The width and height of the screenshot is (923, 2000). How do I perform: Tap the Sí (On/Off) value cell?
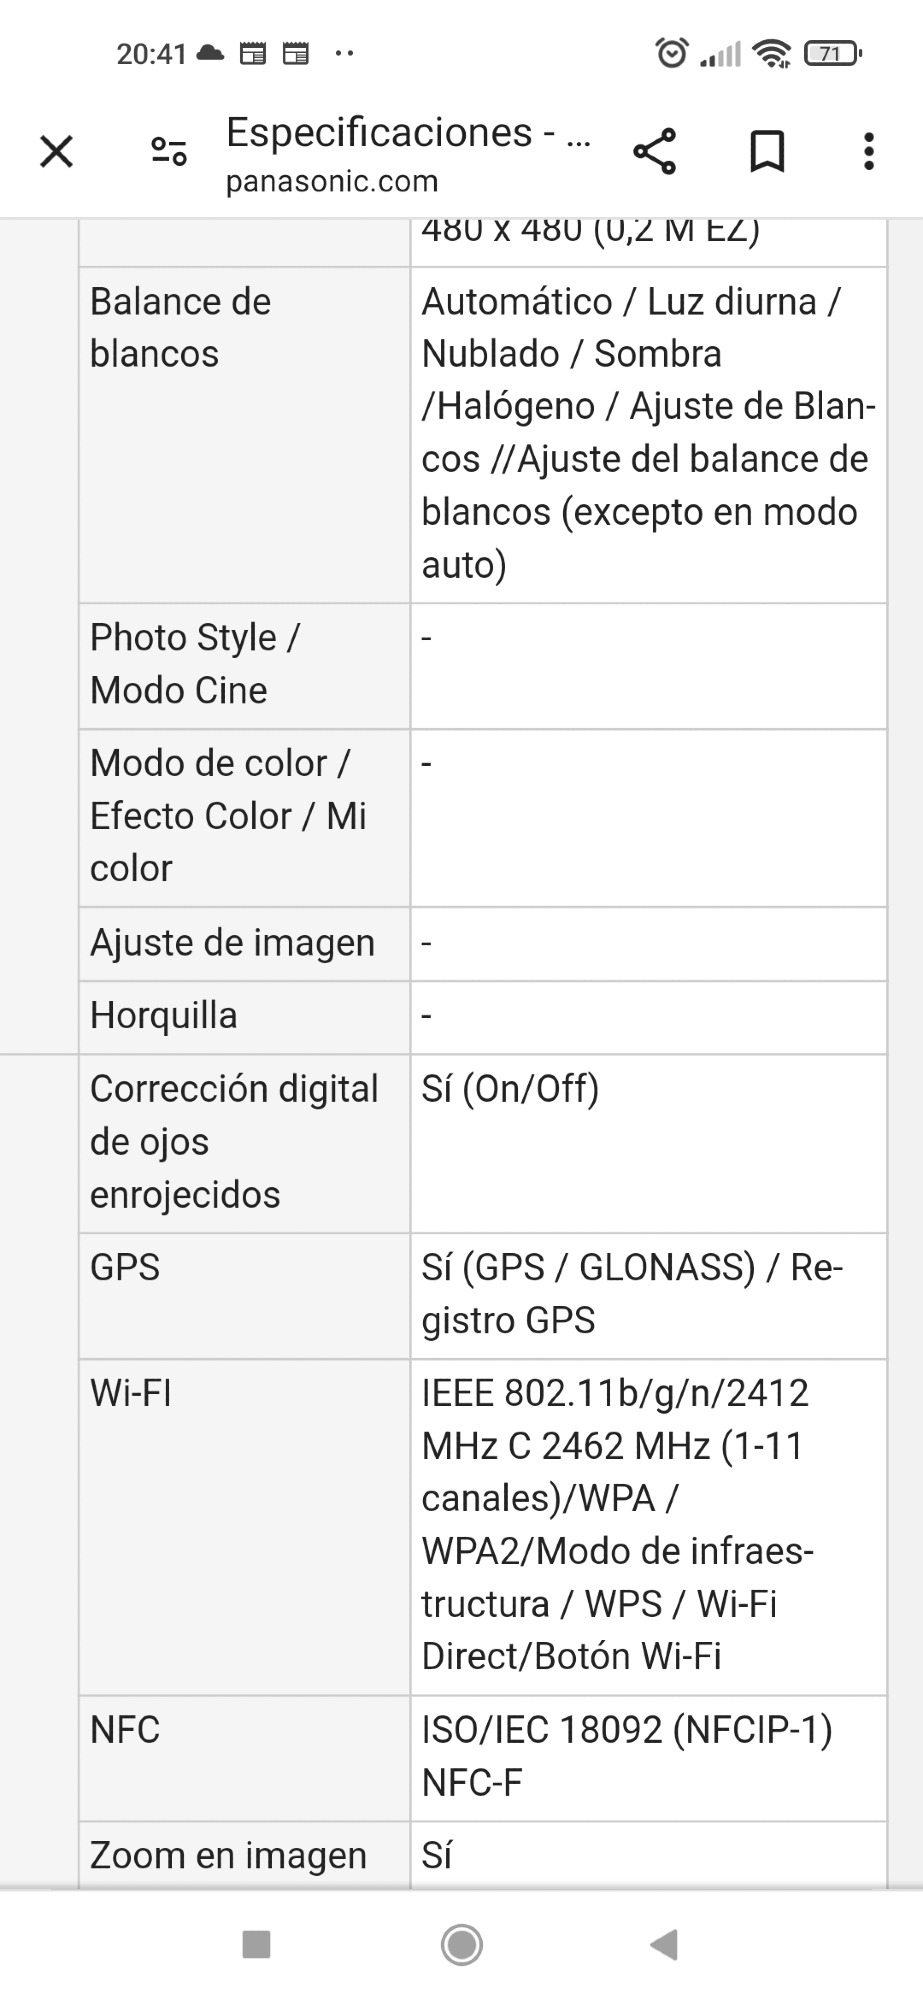click(x=510, y=1089)
